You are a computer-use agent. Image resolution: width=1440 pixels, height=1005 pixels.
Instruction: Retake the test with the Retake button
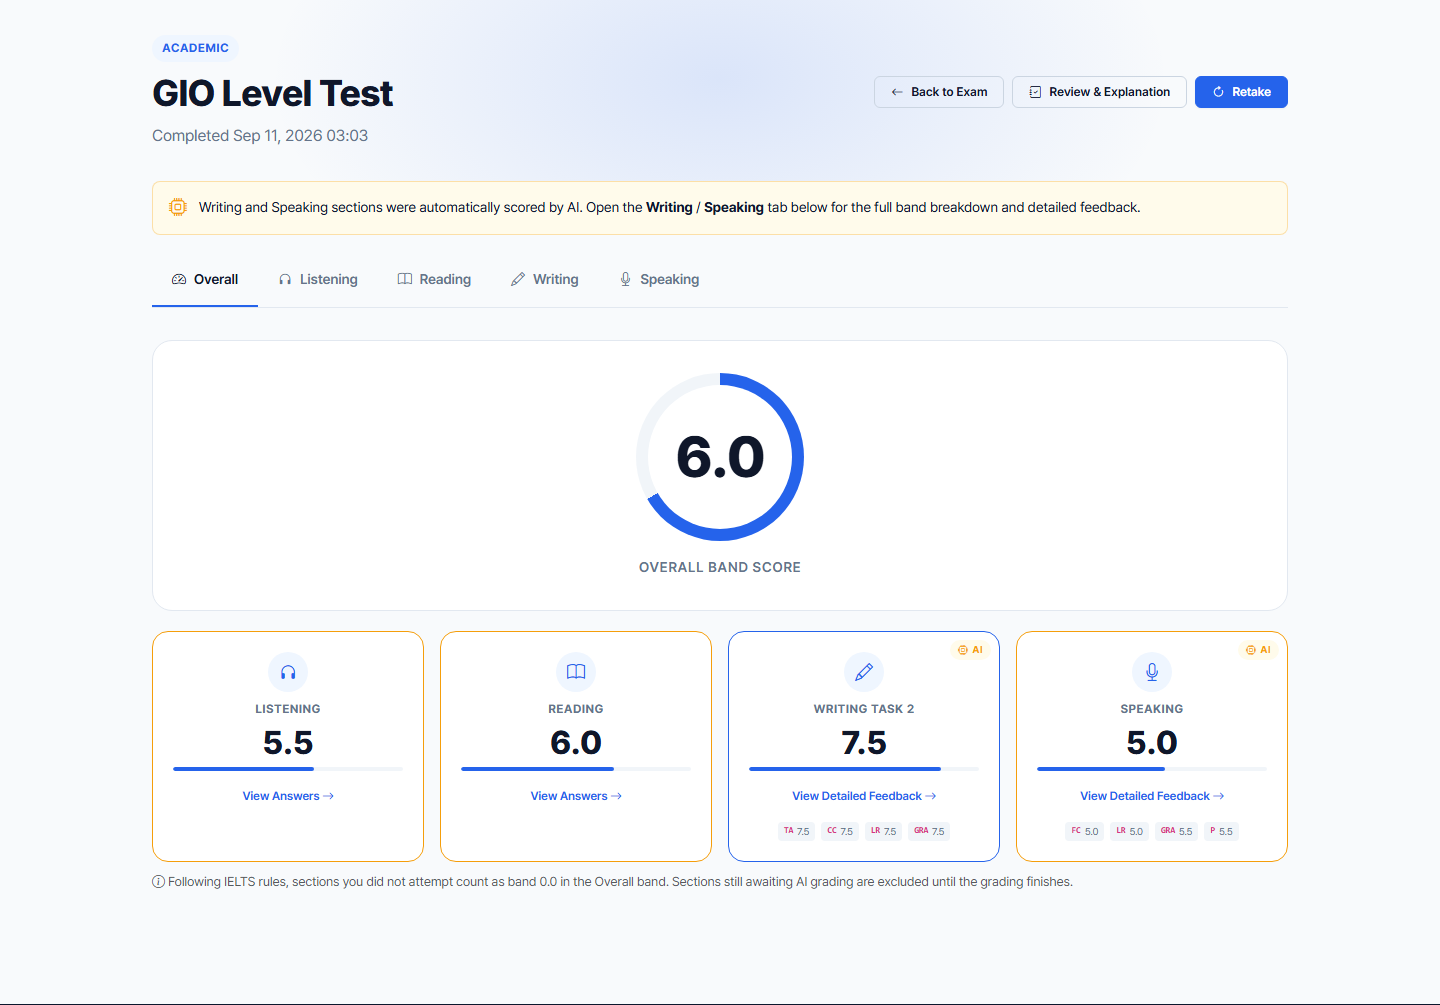click(x=1241, y=92)
